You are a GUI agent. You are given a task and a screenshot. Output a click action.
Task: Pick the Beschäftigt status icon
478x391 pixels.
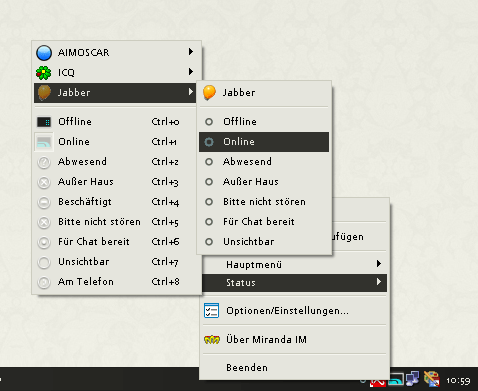click(44, 202)
